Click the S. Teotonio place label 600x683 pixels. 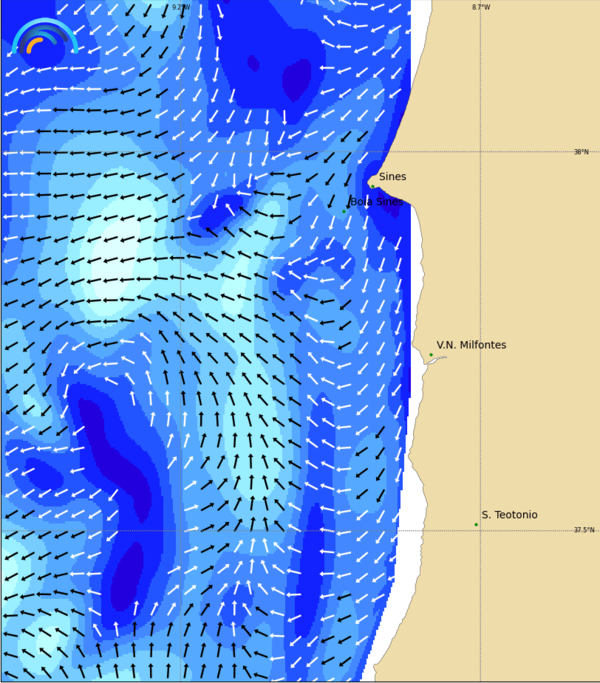509,515
